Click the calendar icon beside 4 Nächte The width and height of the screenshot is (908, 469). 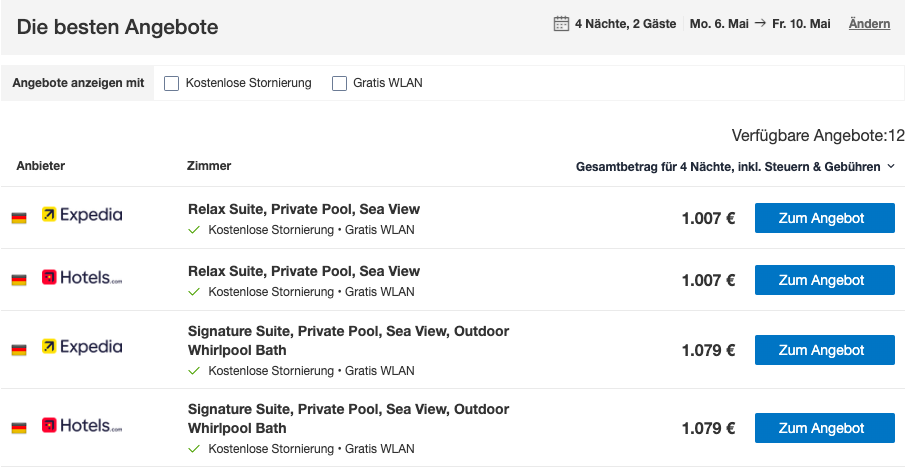click(561, 24)
